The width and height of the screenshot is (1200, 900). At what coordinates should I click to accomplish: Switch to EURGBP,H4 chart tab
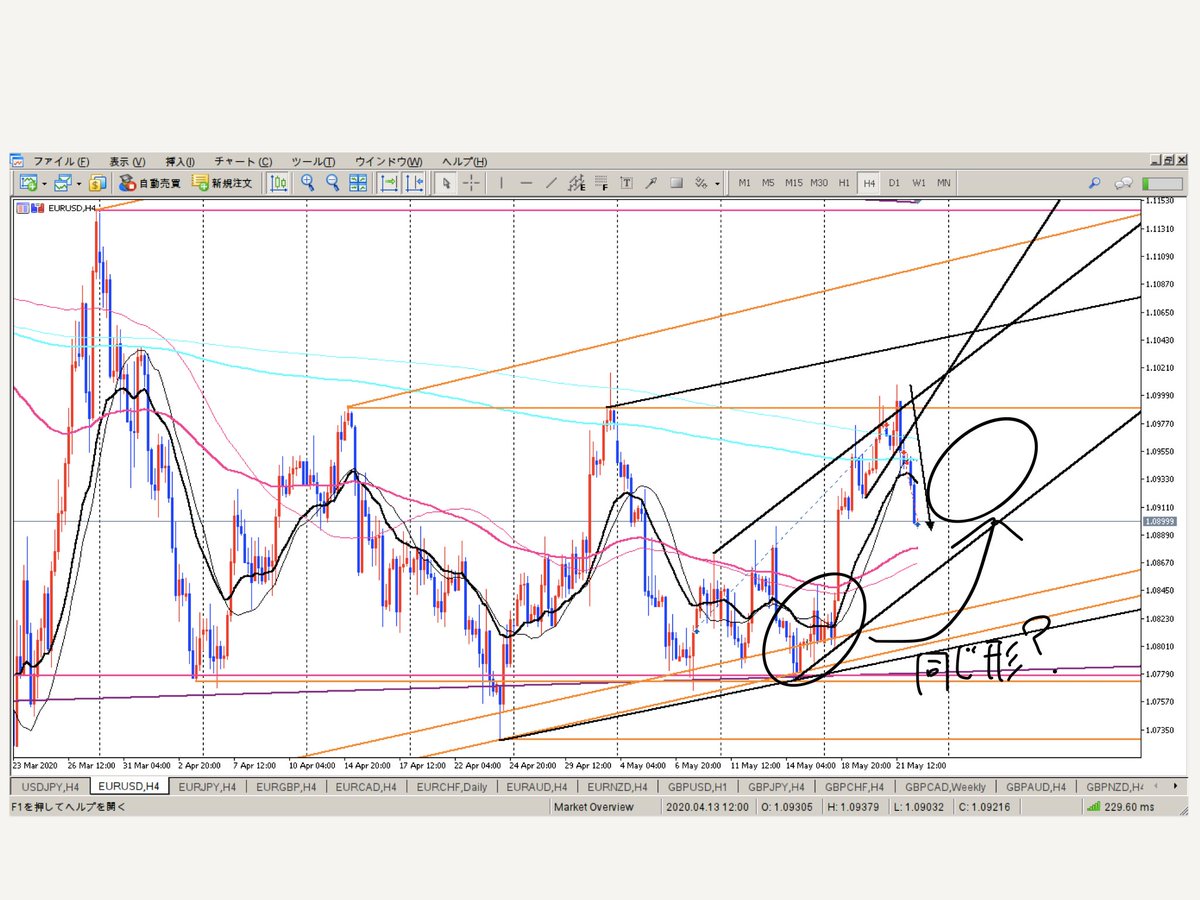(x=285, y=787)
